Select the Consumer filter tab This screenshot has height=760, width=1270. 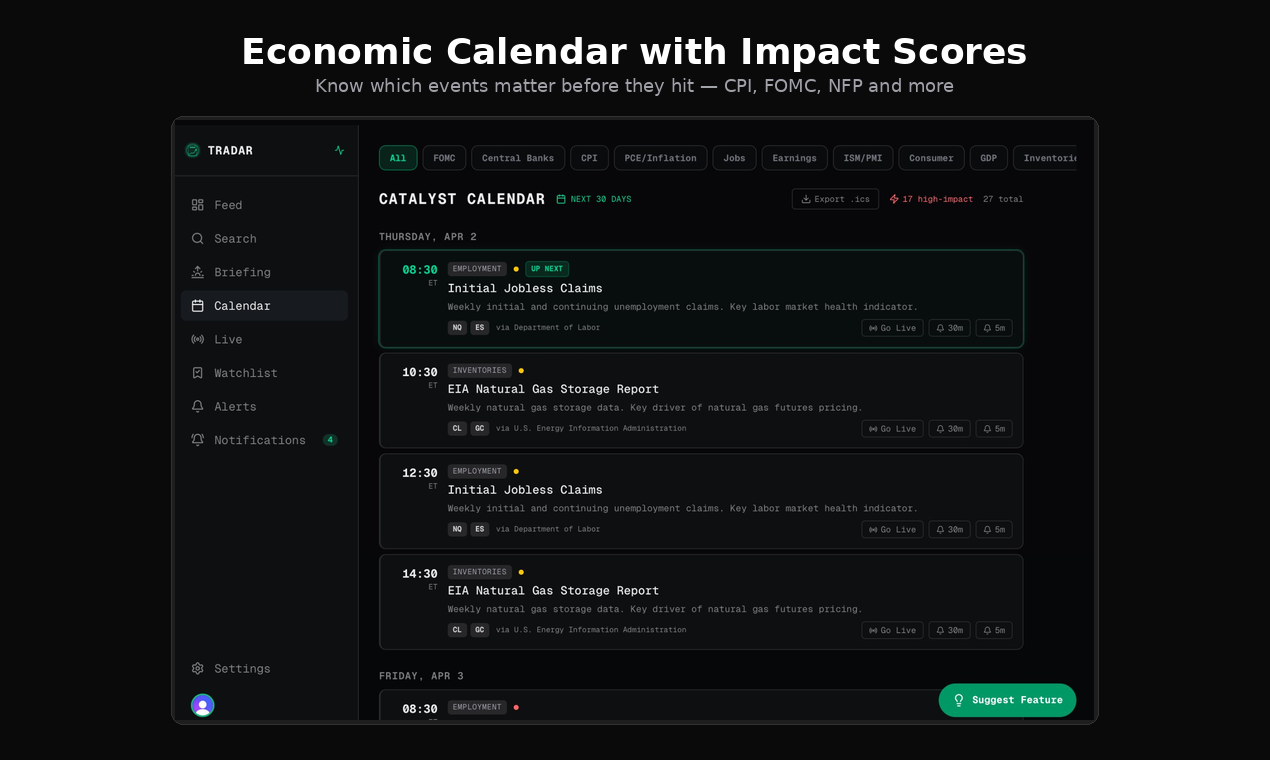coord(931,158)
